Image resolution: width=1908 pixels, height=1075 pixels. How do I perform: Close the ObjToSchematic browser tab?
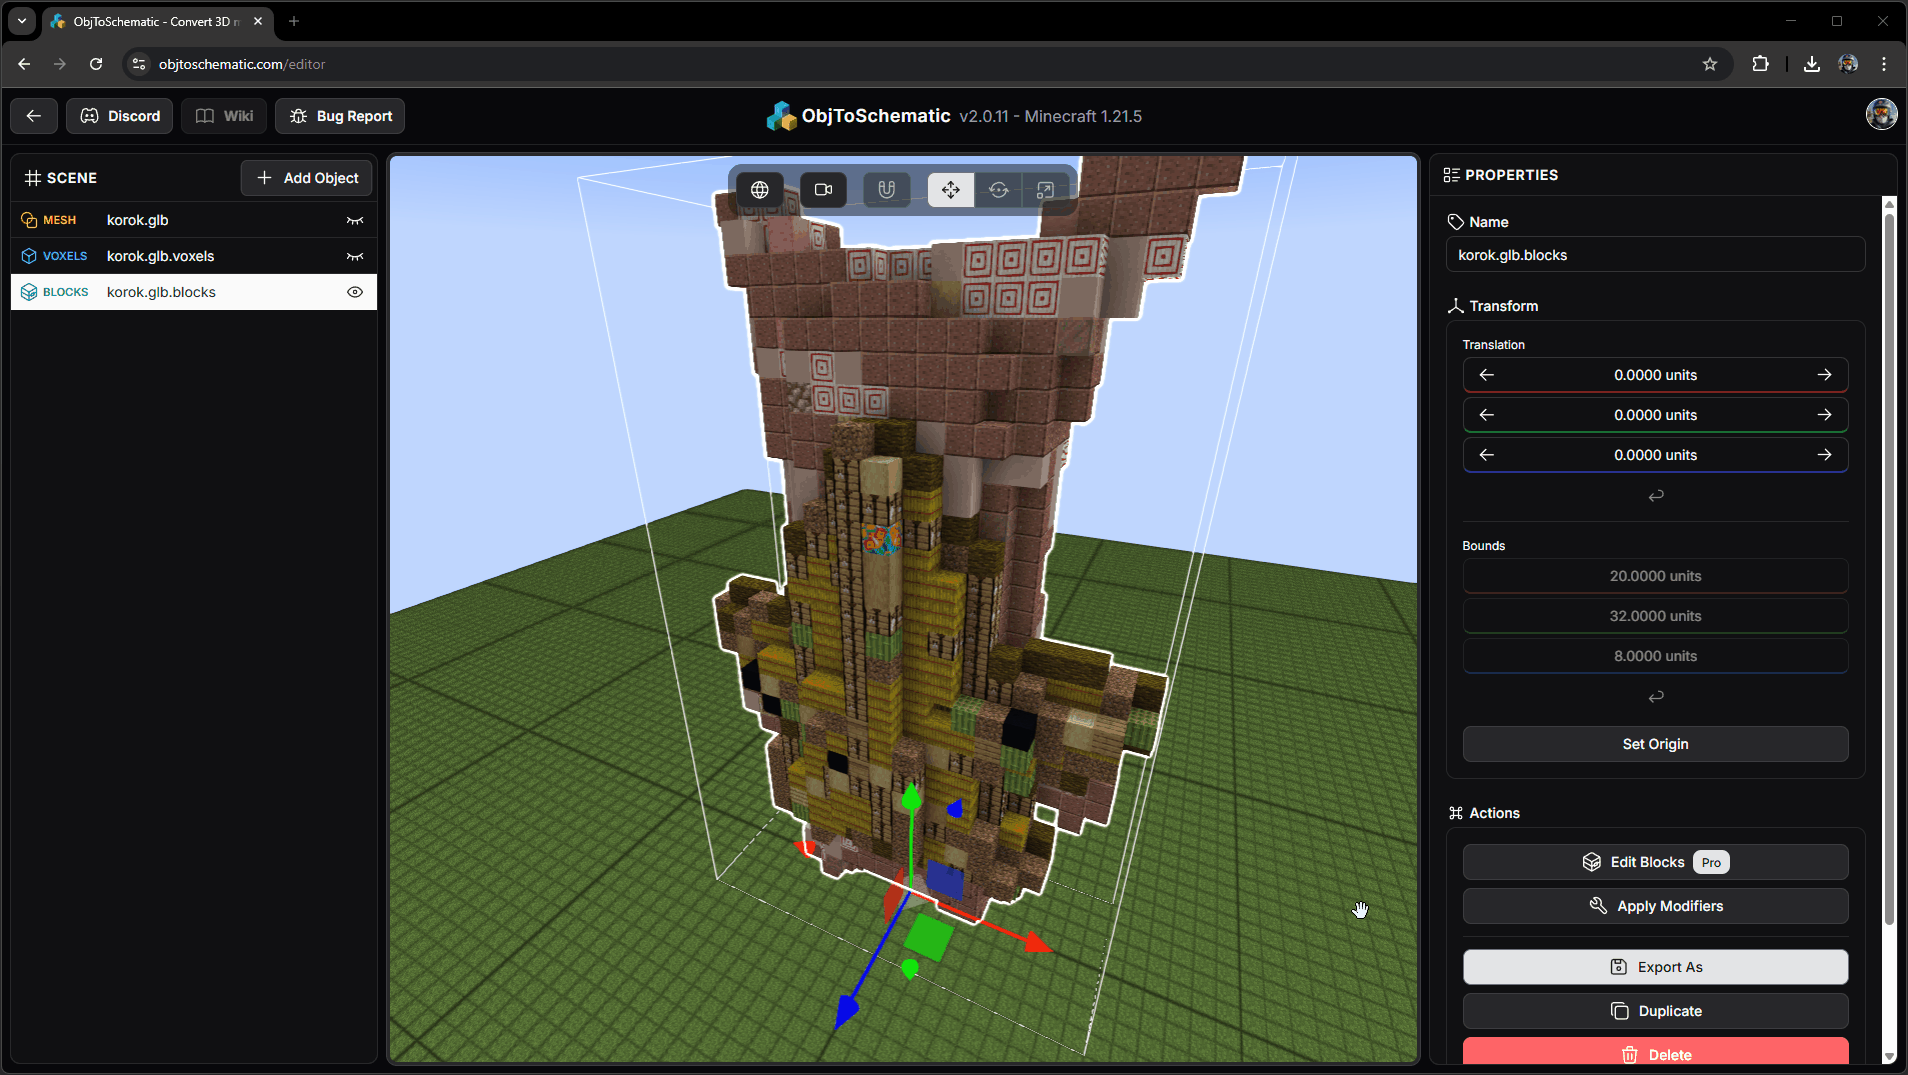(258, 21)
